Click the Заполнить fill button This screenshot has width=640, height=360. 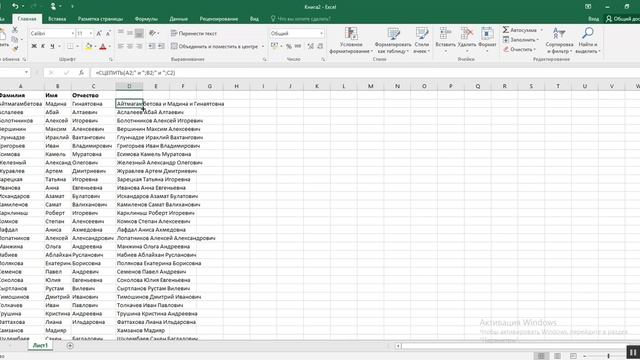point(521,40)
